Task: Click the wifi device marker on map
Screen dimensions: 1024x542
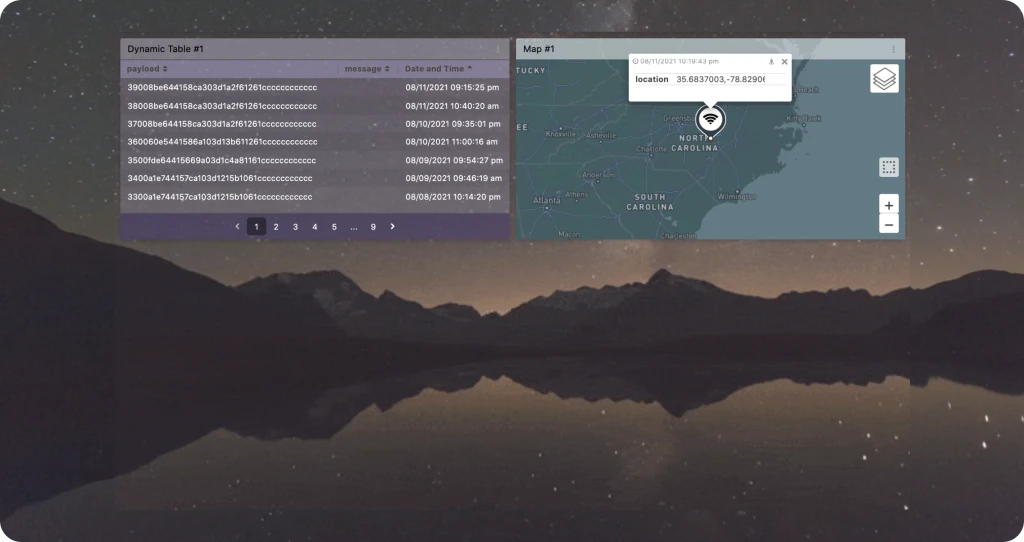Action: (711, 120)
